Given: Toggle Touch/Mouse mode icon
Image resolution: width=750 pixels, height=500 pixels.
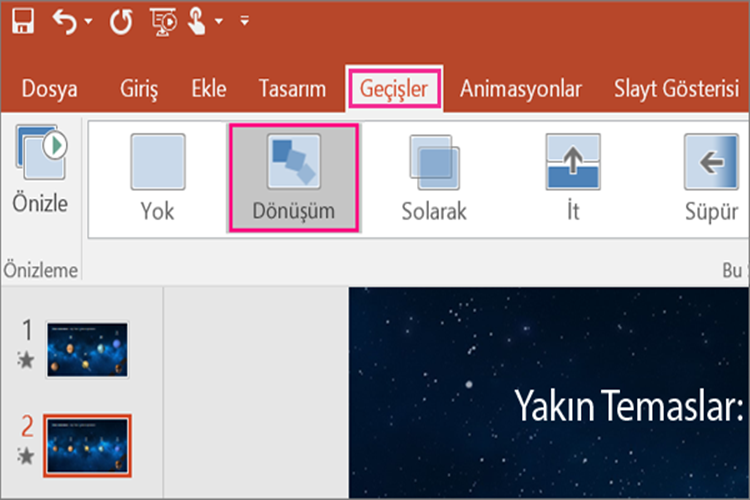Looking at the screenshot, I should (x=197, y=22).
